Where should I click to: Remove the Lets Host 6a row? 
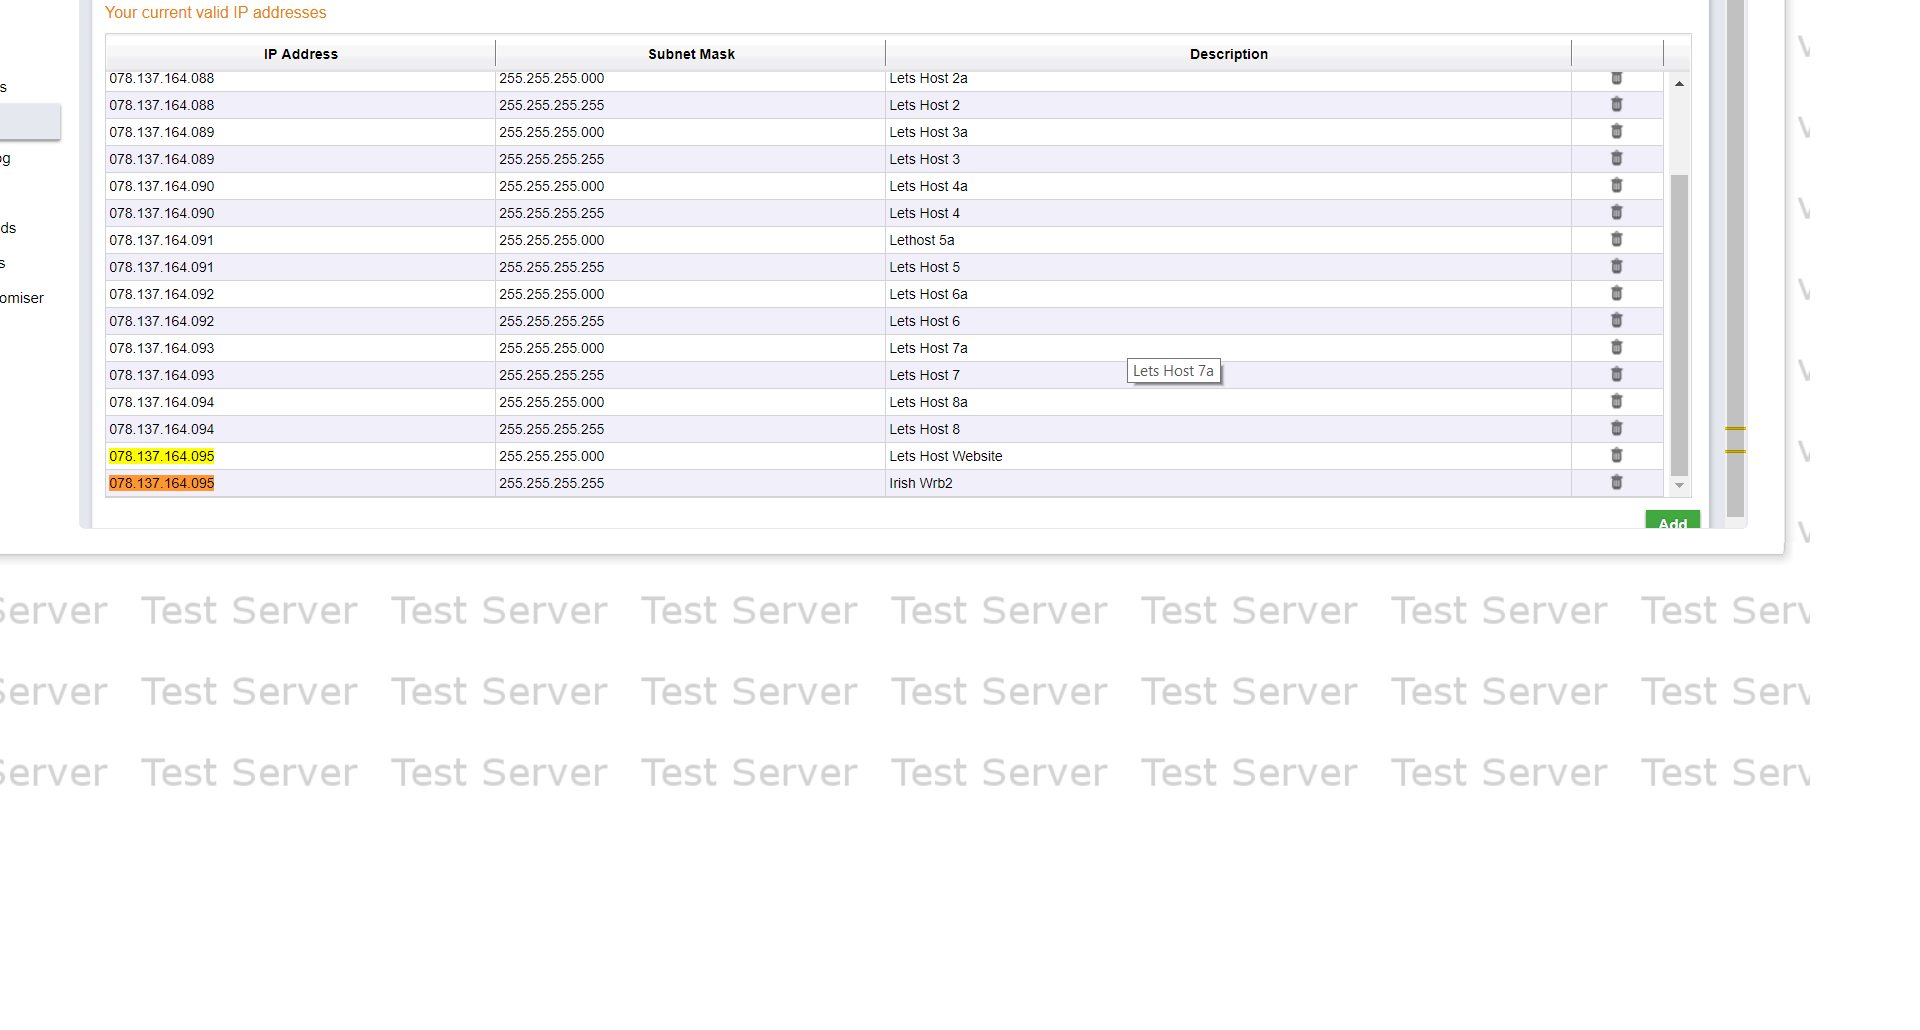(x=1616, y=294)
